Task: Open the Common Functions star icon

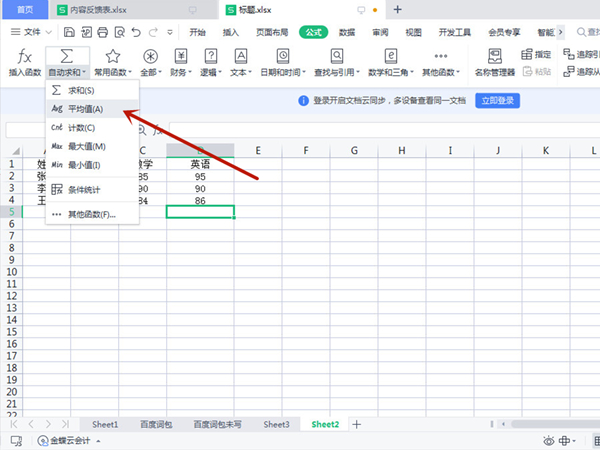Action: pos(113,56)
